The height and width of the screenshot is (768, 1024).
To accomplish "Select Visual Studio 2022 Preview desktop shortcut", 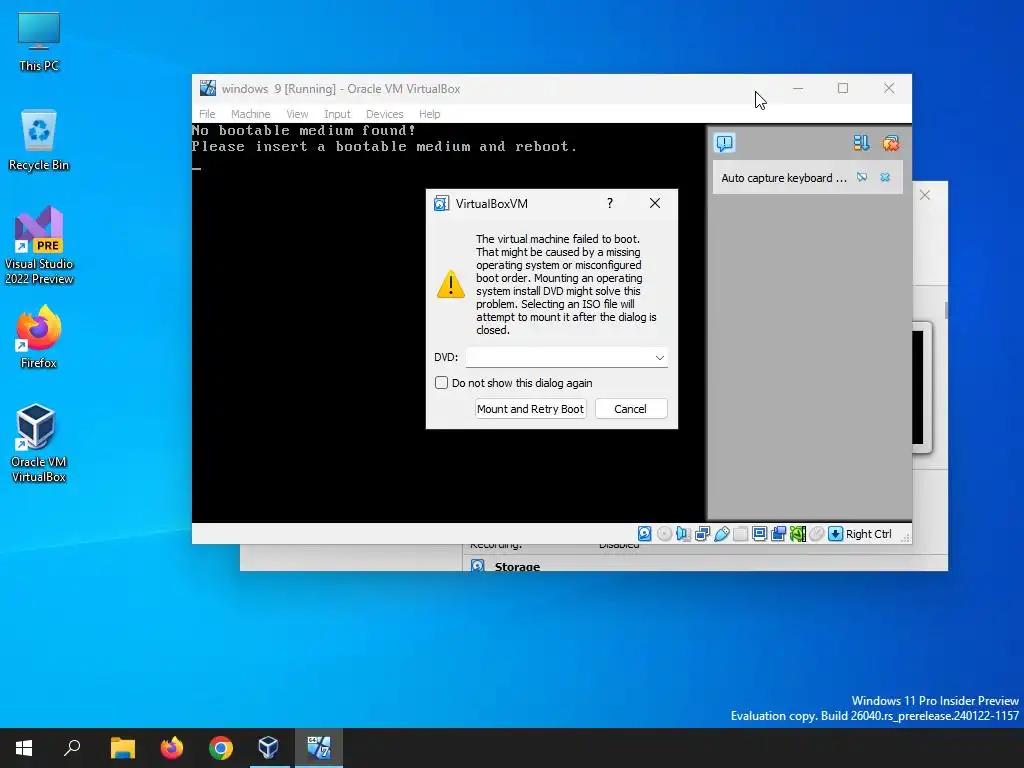I will pyautogui.click(x=39, y=246).
